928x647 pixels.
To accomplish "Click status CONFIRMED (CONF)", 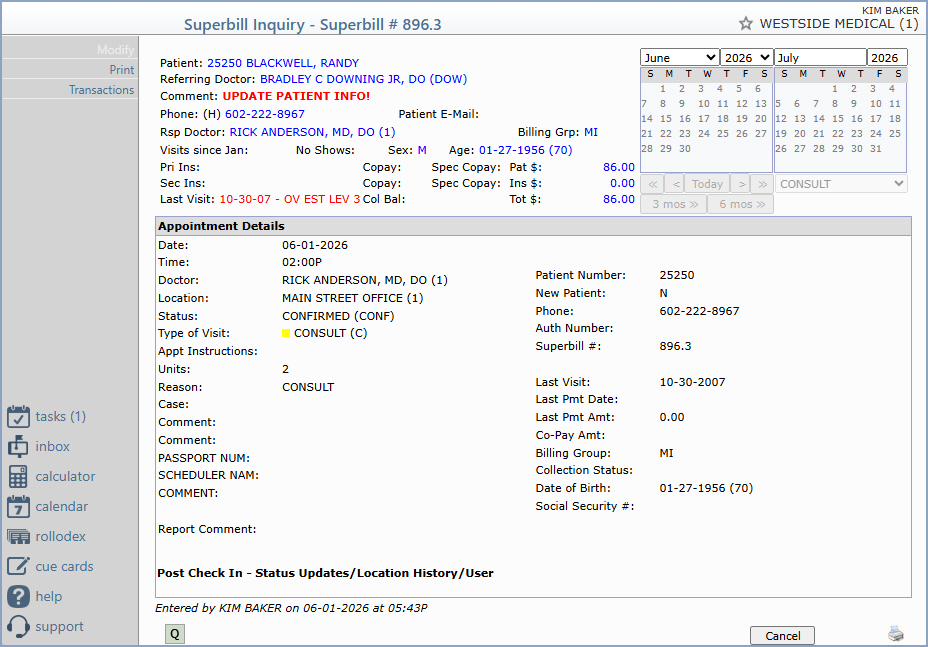I will click(338, 316).
